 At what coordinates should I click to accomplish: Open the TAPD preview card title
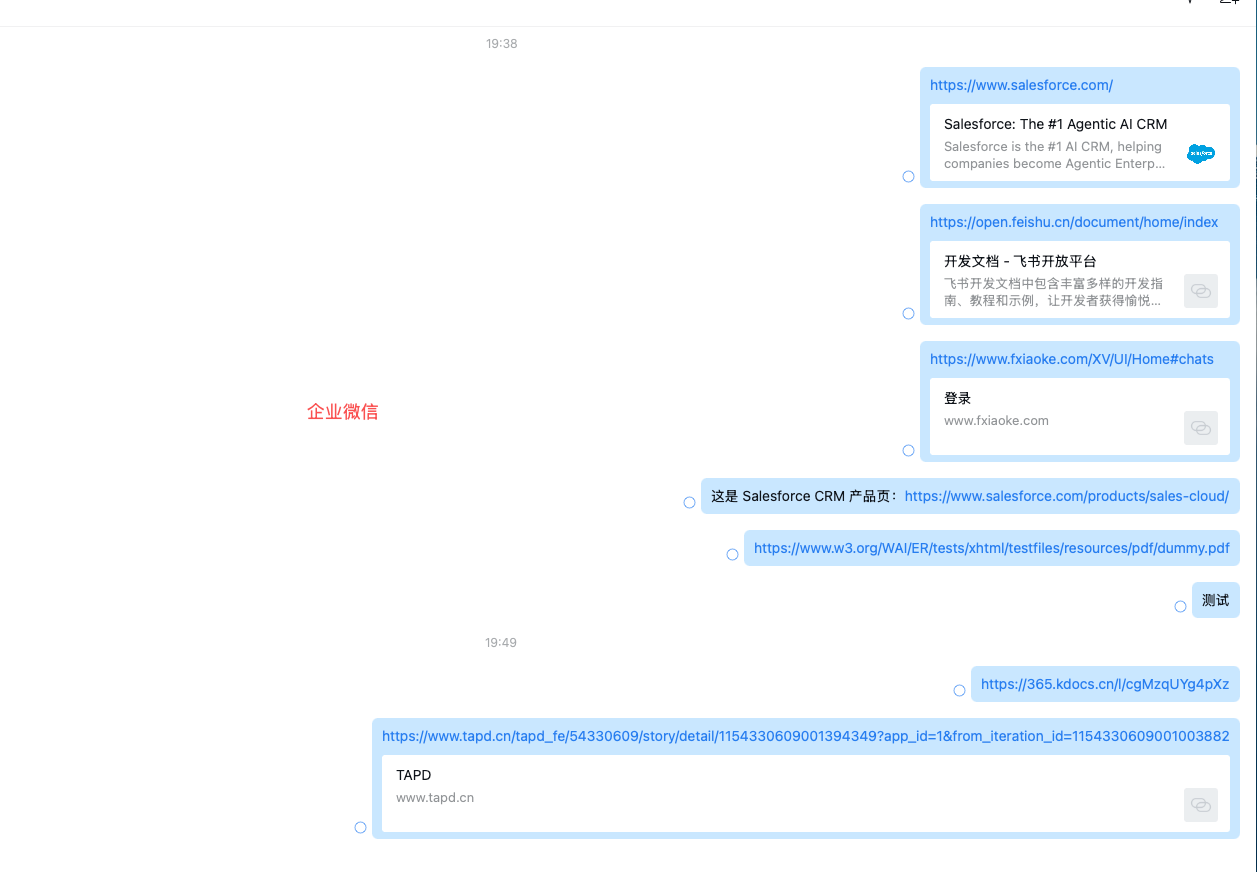414,775
